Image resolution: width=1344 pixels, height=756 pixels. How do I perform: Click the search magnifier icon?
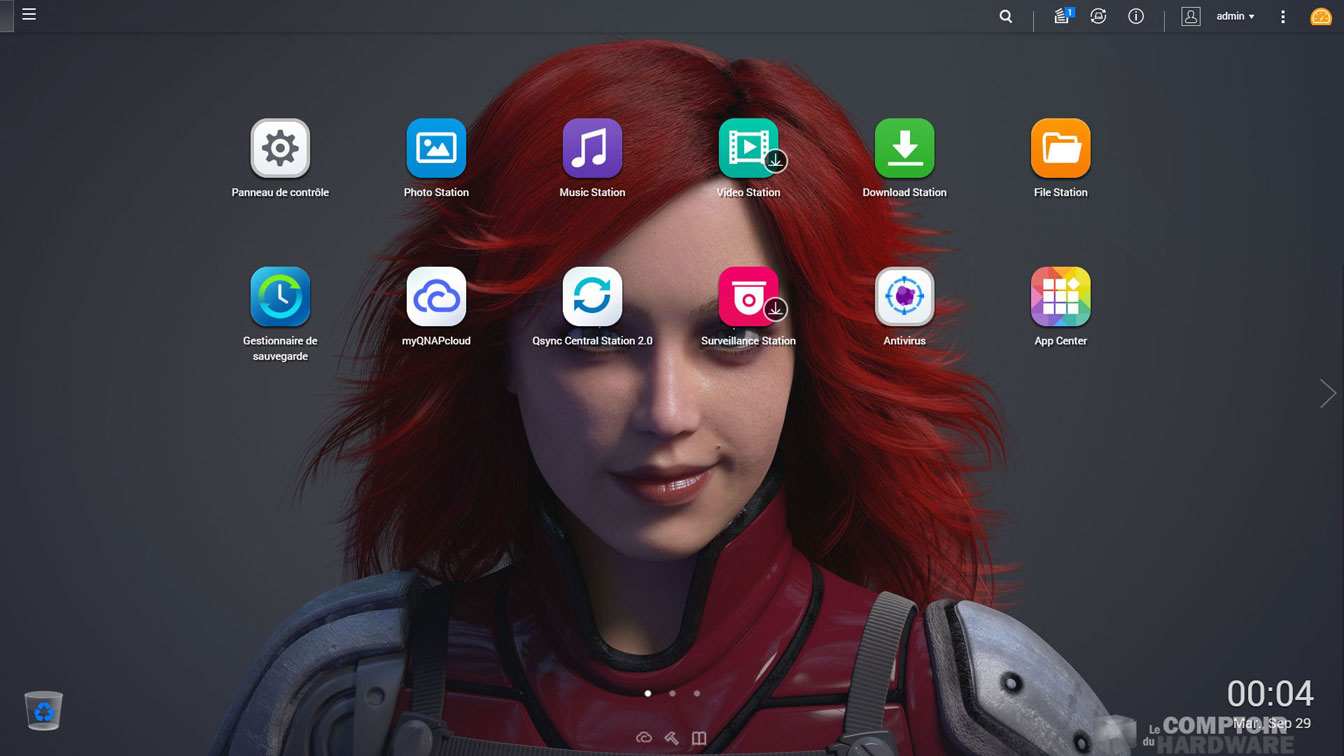point(1006,16)
